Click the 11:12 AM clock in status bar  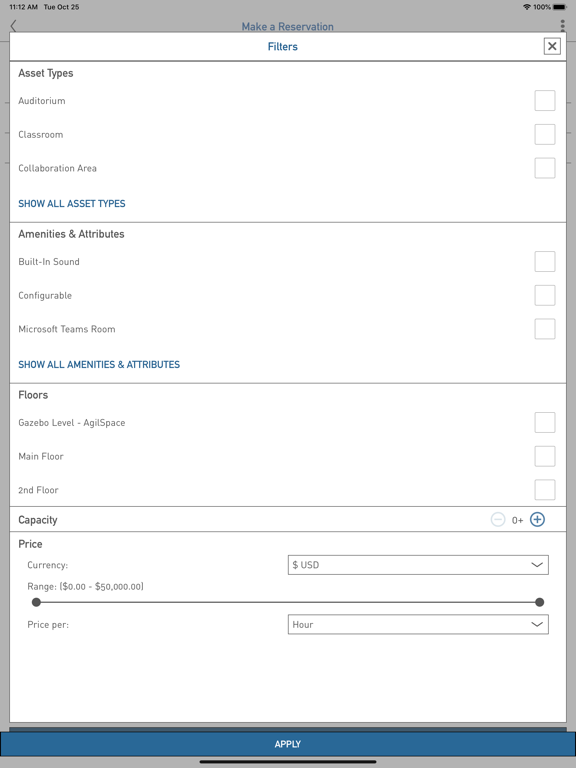click(x=24, y=7)
